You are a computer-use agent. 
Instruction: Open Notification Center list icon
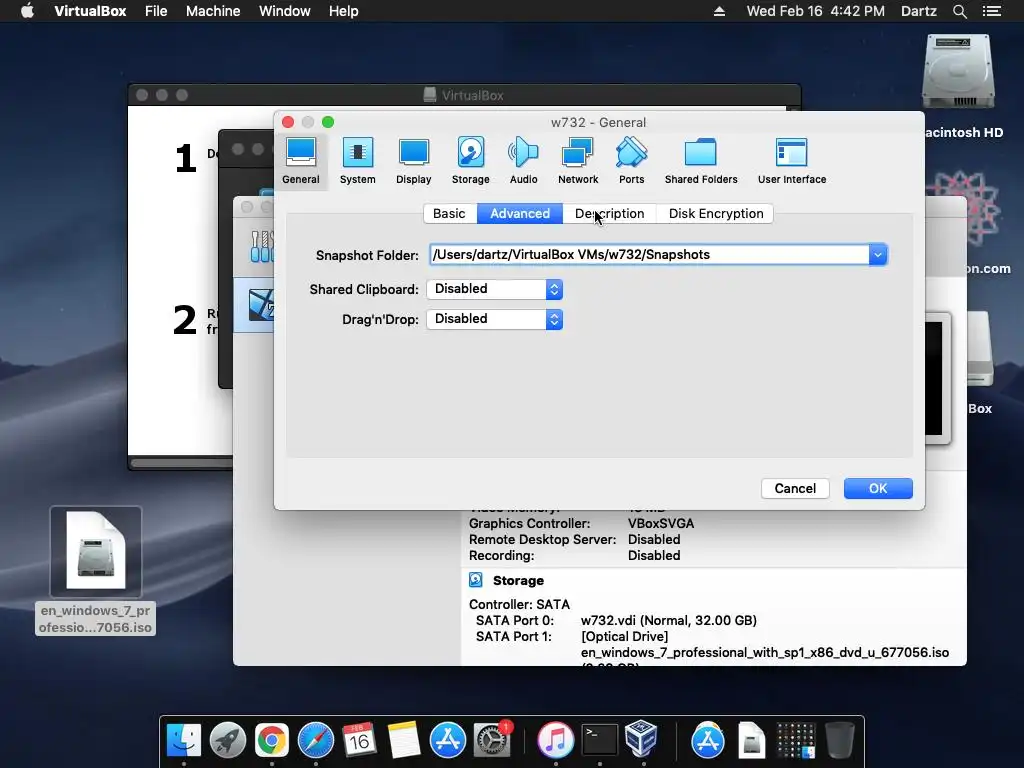click(991, 11)
